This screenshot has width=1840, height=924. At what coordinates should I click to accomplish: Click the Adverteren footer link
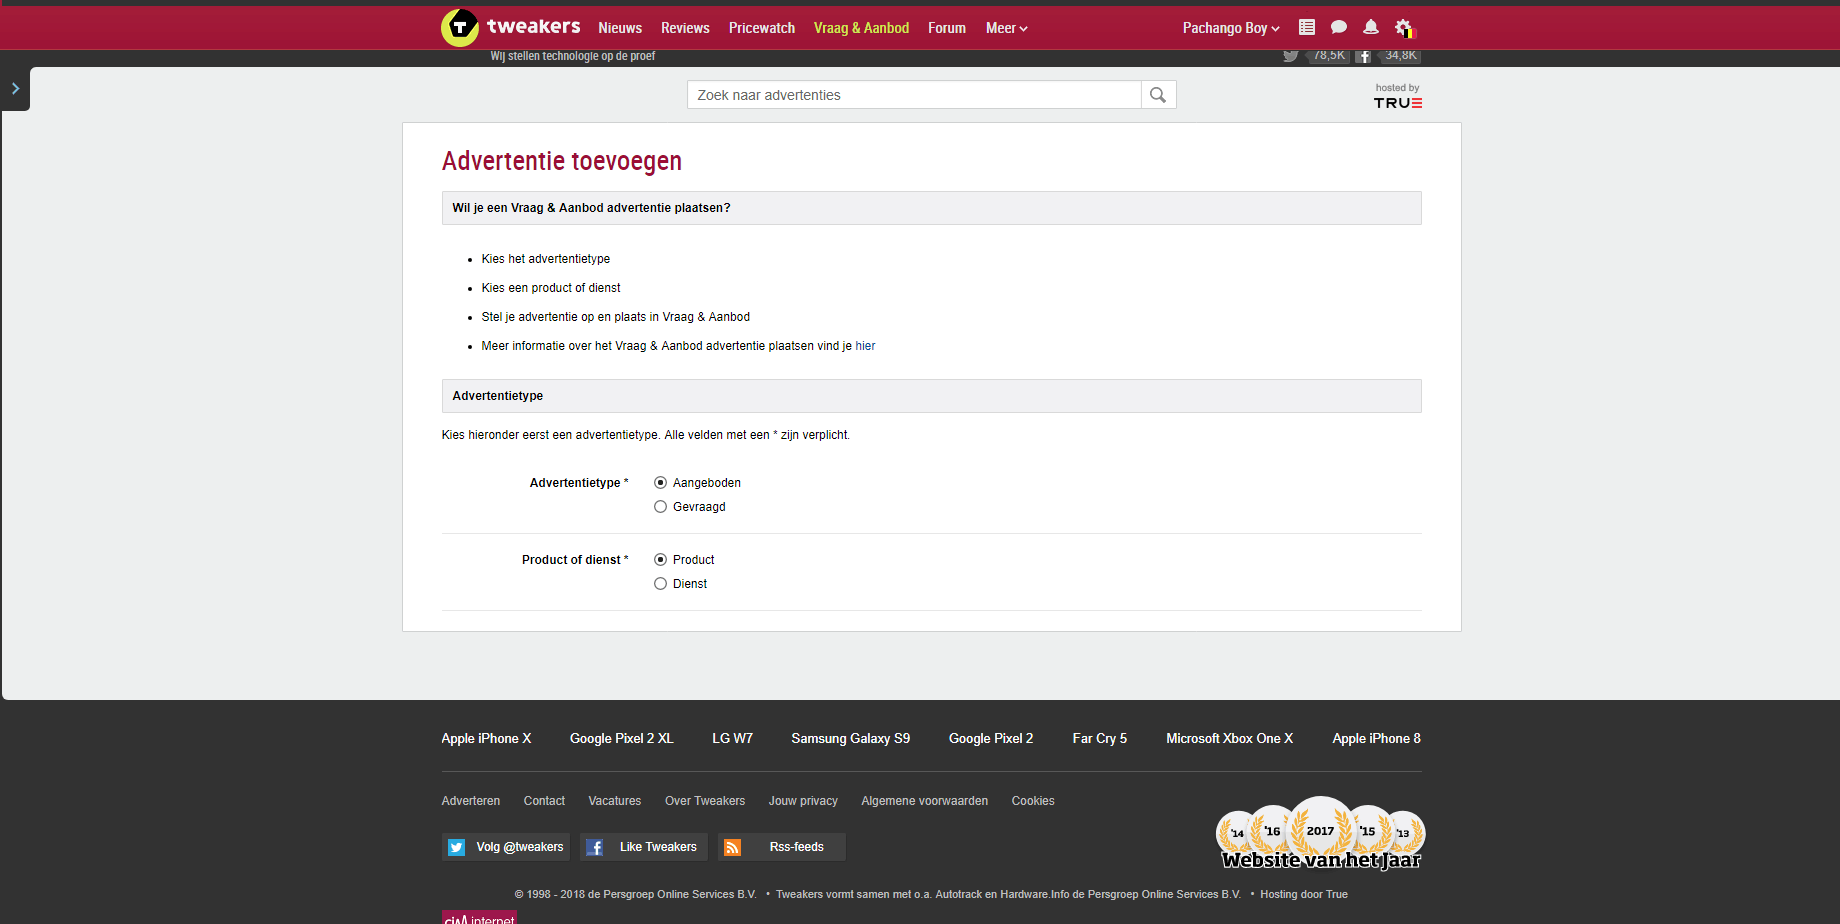pyautogui.click(x=471, y=801)
